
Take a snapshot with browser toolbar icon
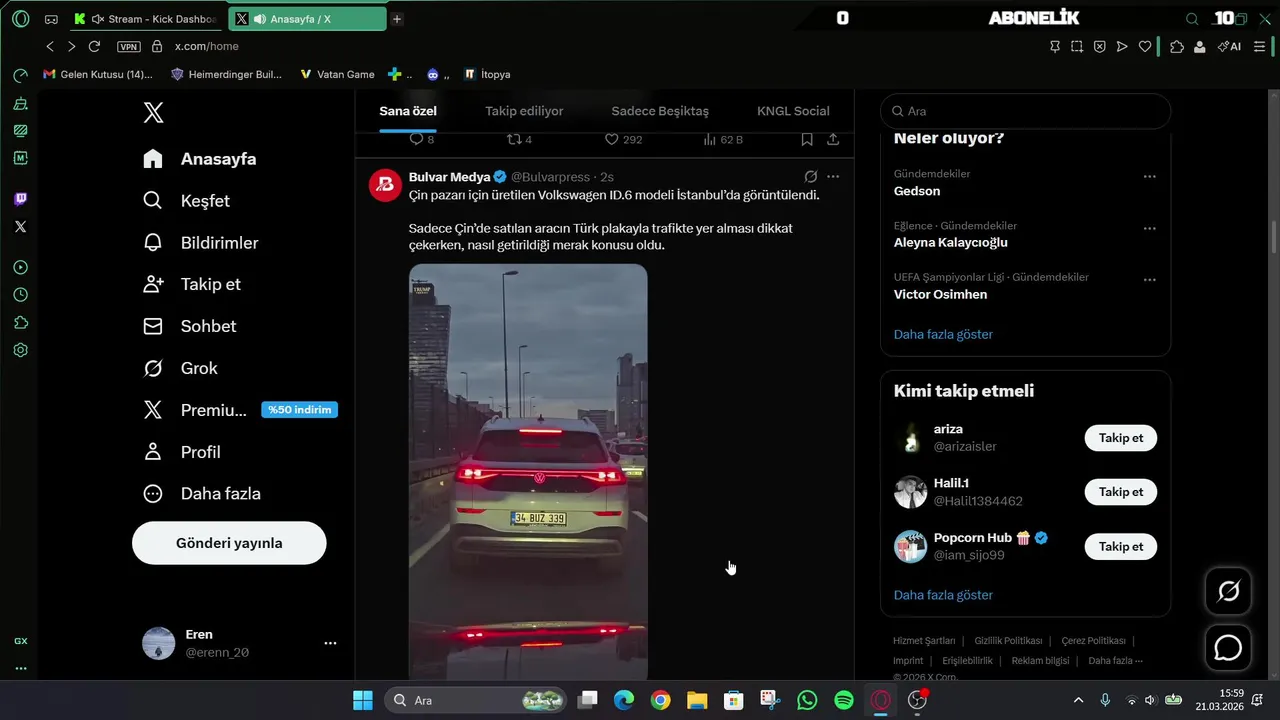1077,46
